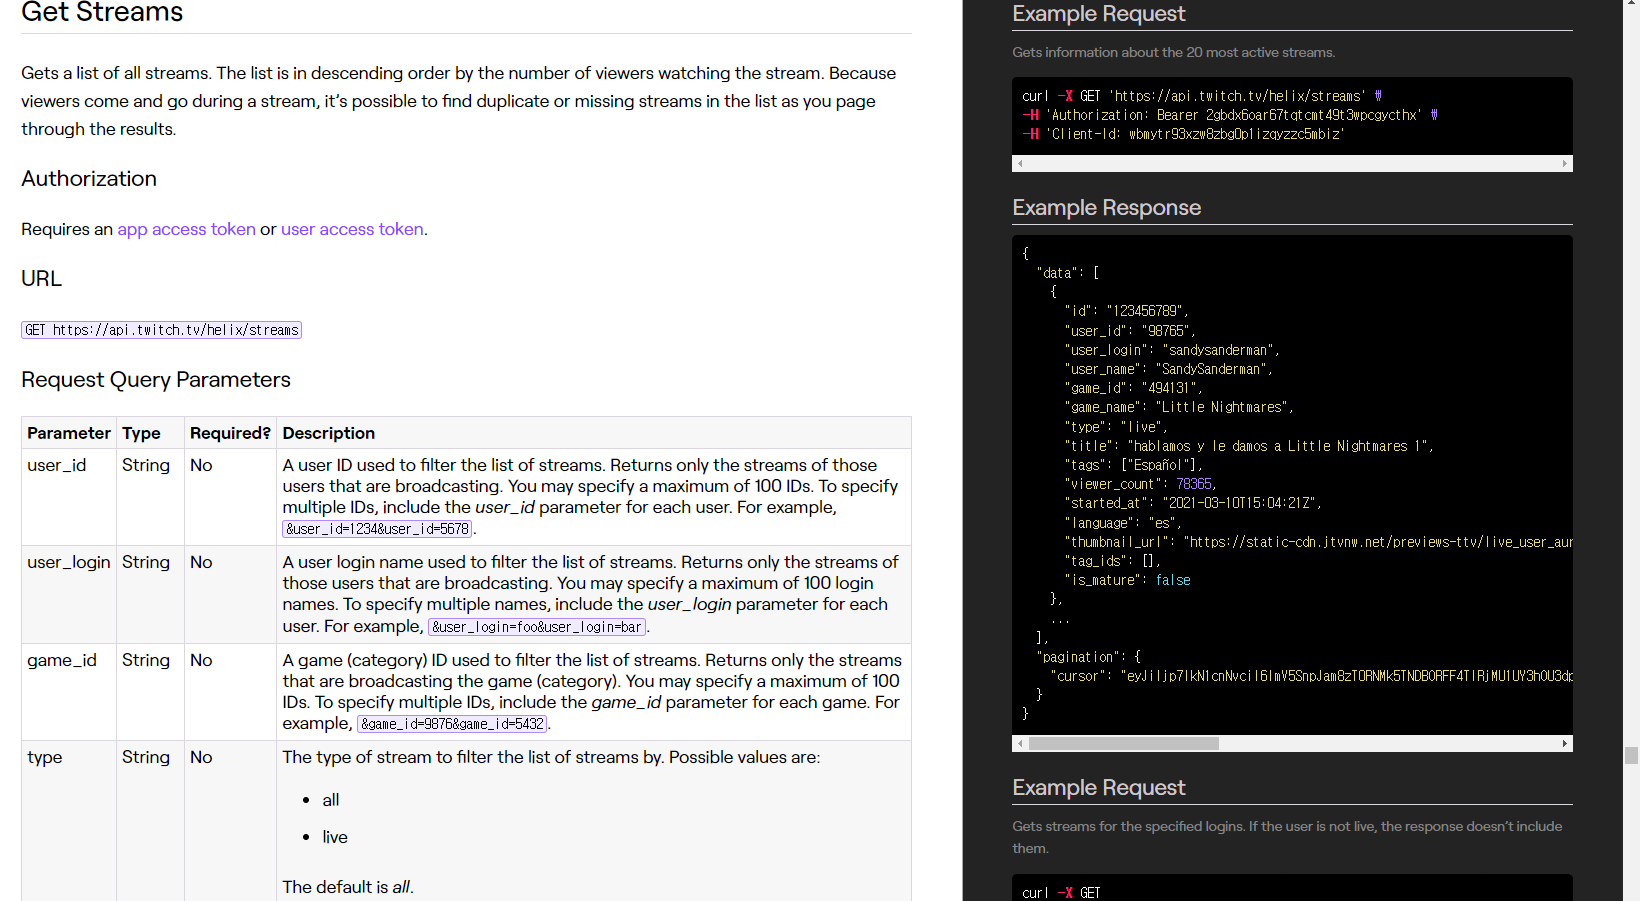Click the Example Response heading
This screenshot has width=1640, height=901.
click(x=1106, y=208)
